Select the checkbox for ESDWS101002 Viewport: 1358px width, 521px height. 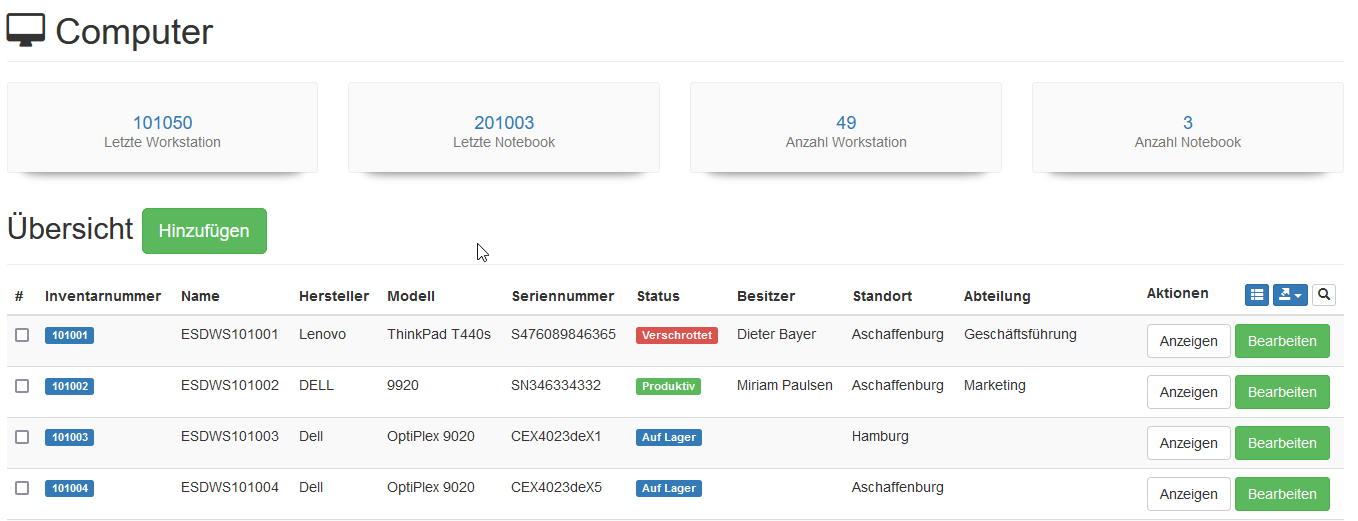pos(22,386)
